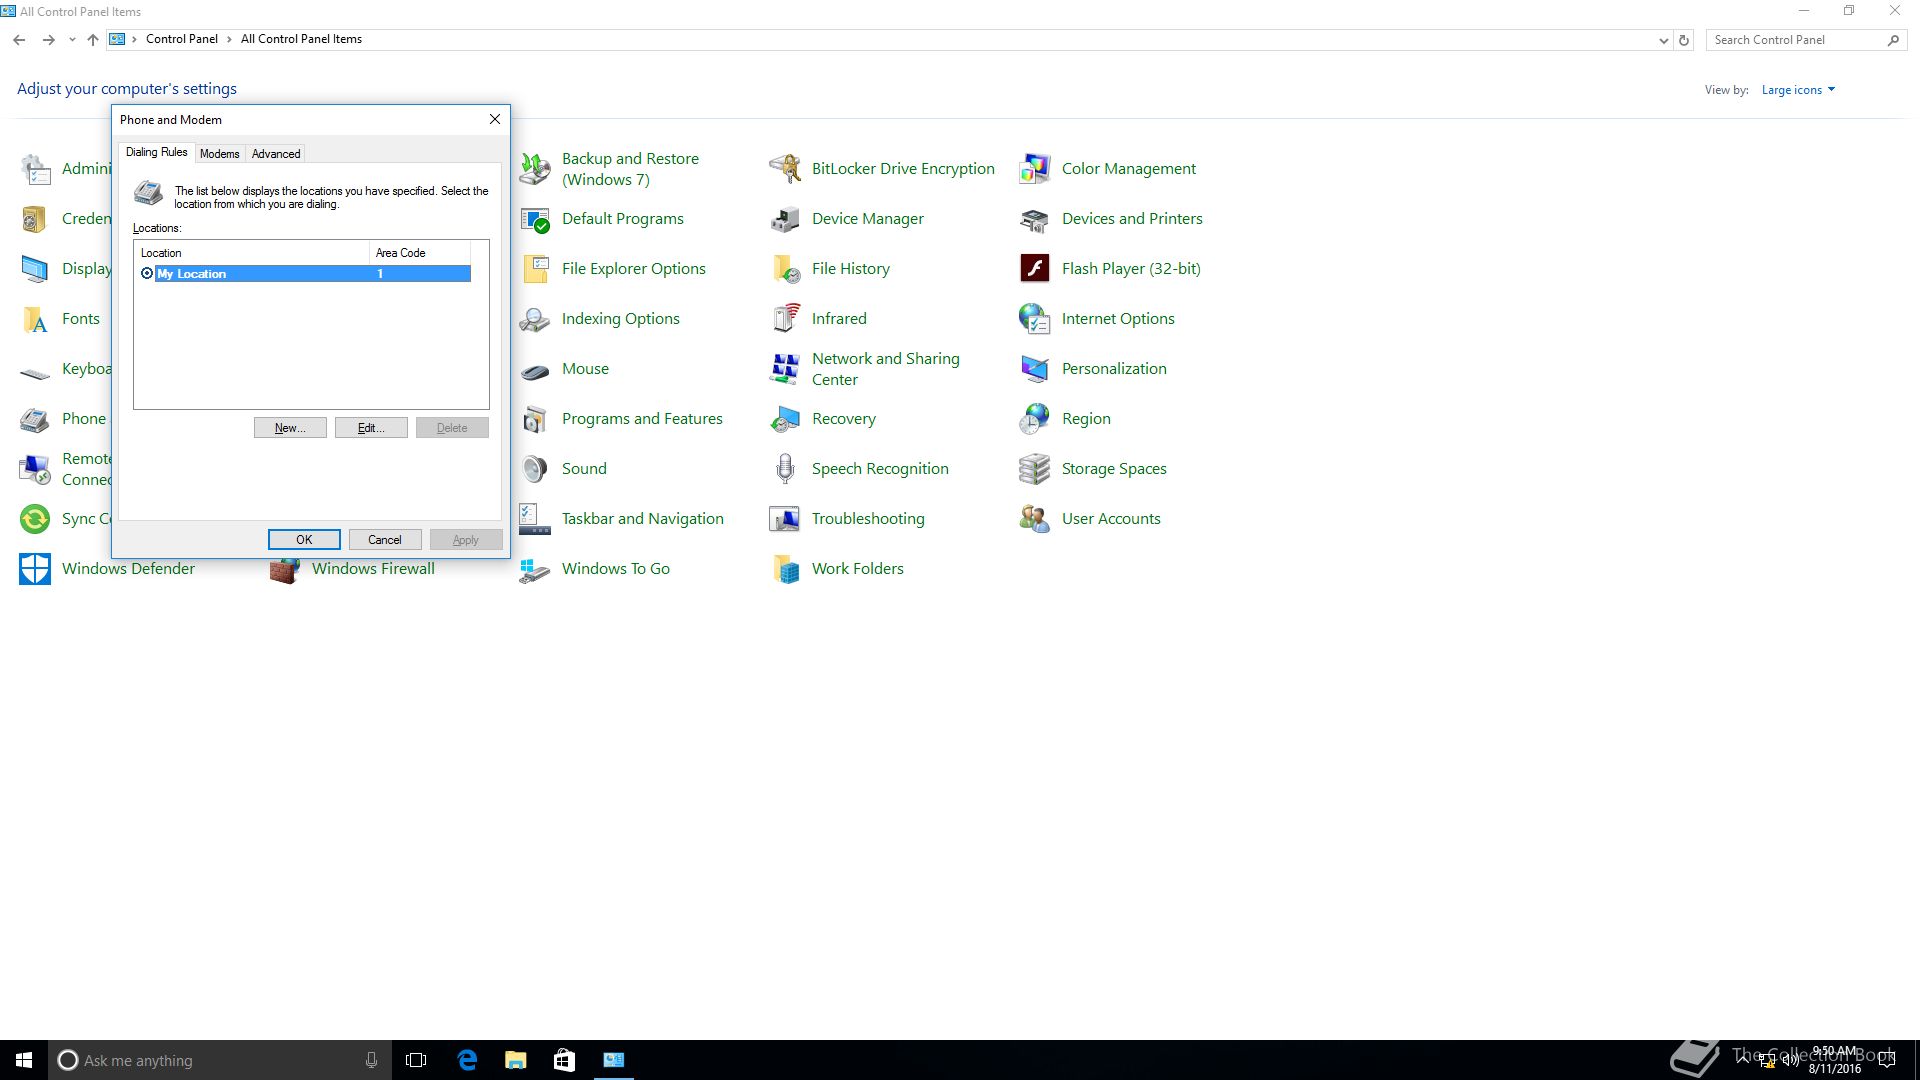Open Programs and Features icon
Viewport: 1920px width, 1080px height.
click(x=535, y=419)
